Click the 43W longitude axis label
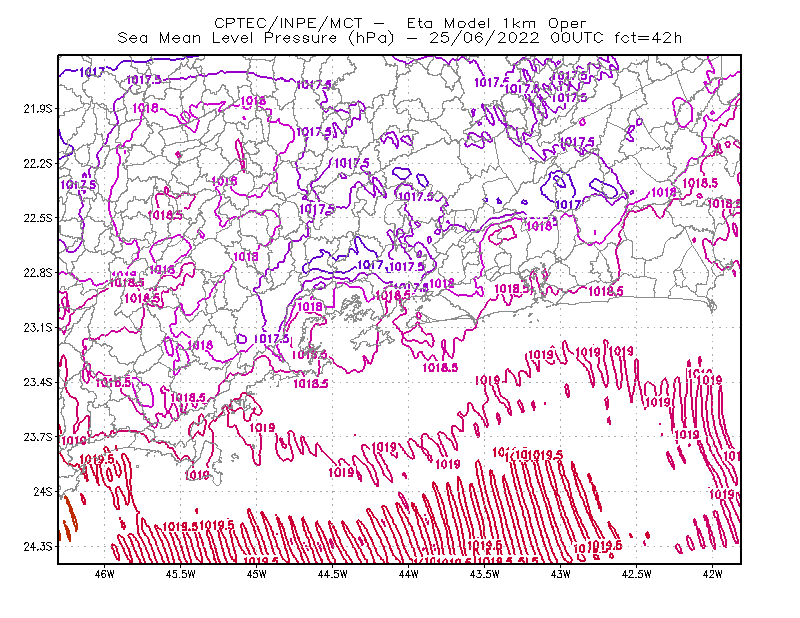 (561, 574)
